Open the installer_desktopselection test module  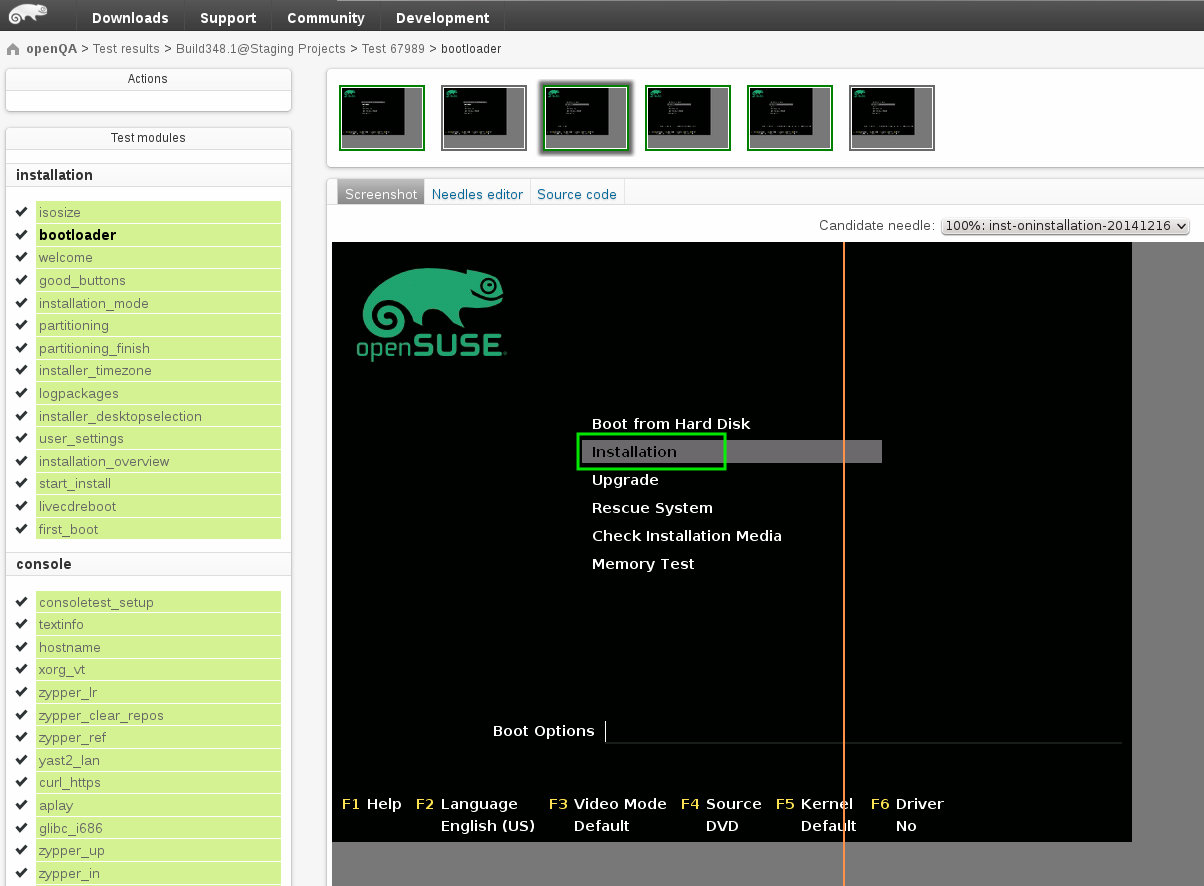[158, 416]
